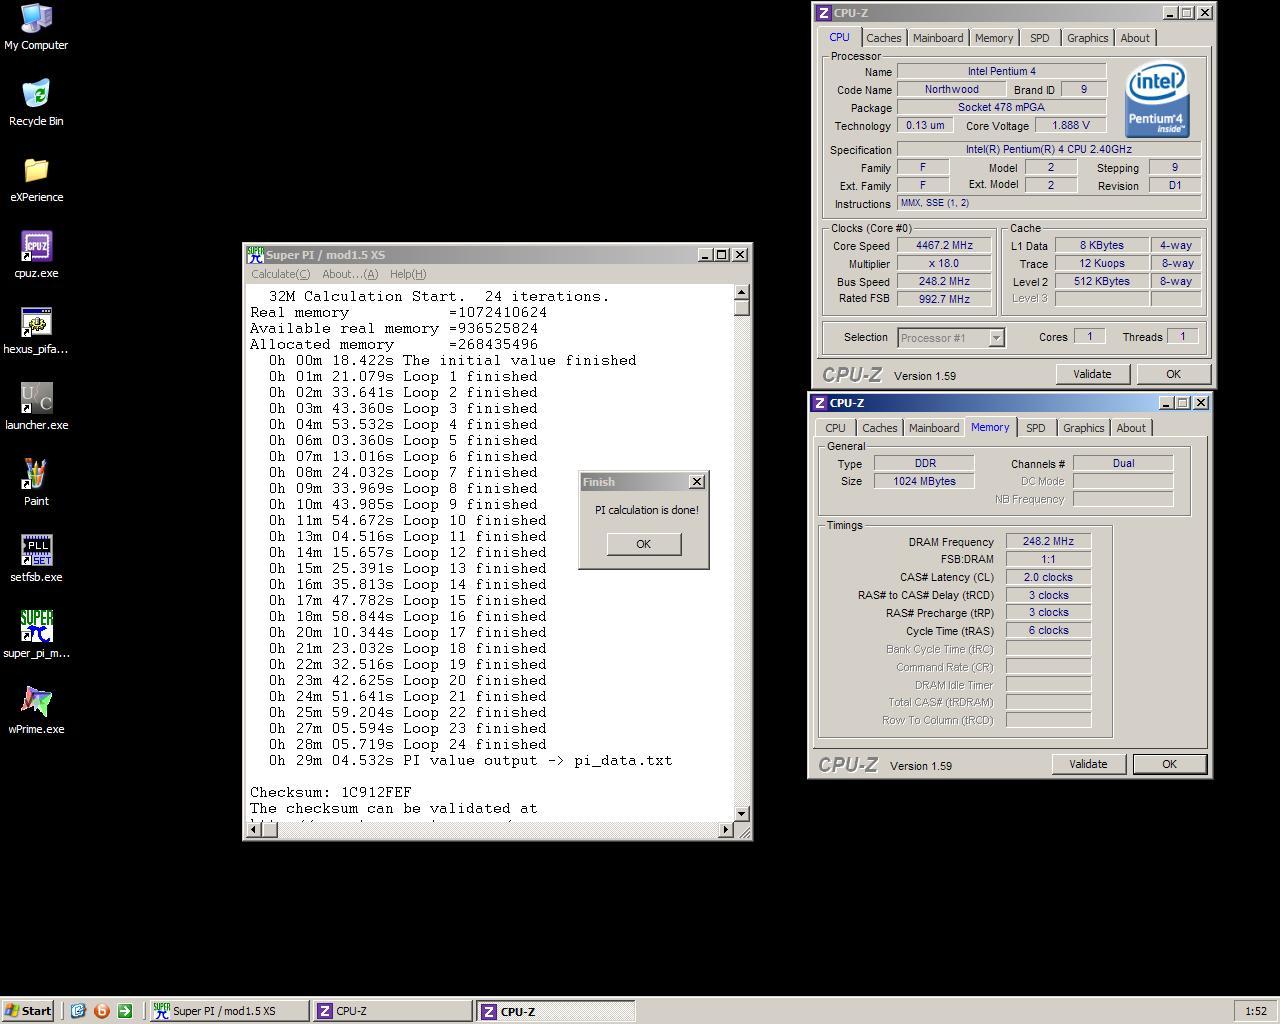Click the green arrow quick launch icon
The width and height of the screenshot is (1280, 1024).
[x=125, y=1011]
